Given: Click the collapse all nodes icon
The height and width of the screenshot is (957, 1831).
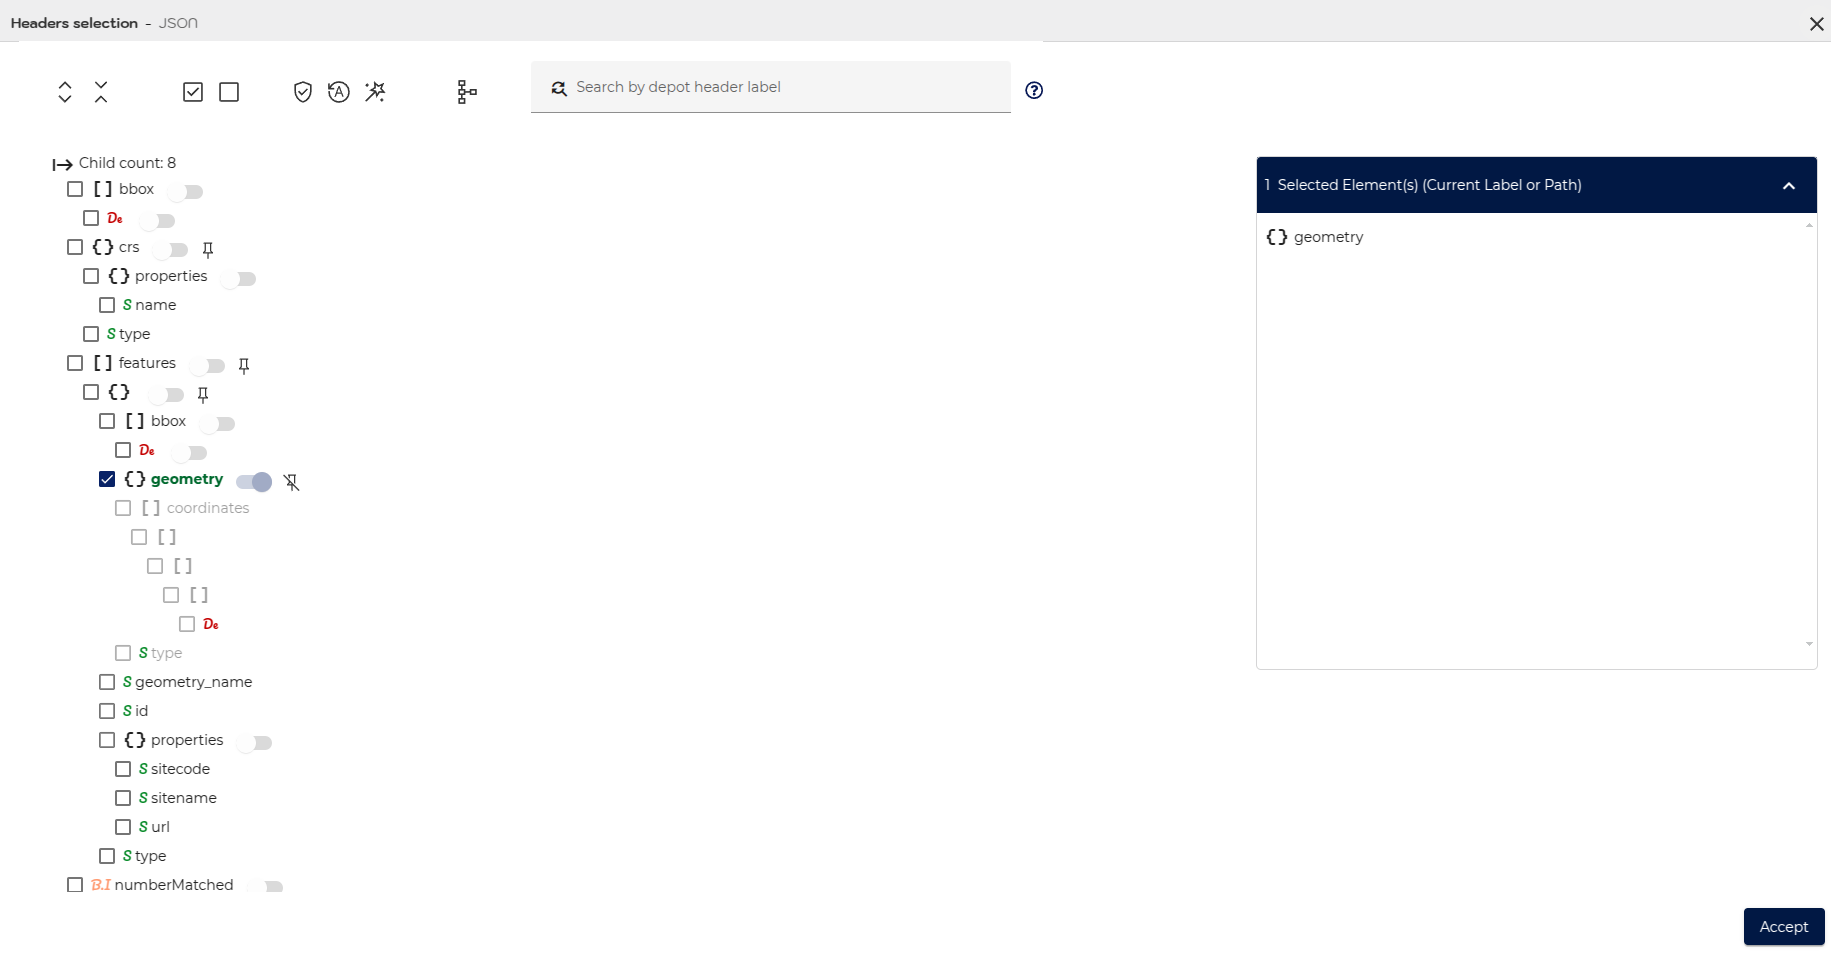Looking at the screenshot, I should point(101,91).
